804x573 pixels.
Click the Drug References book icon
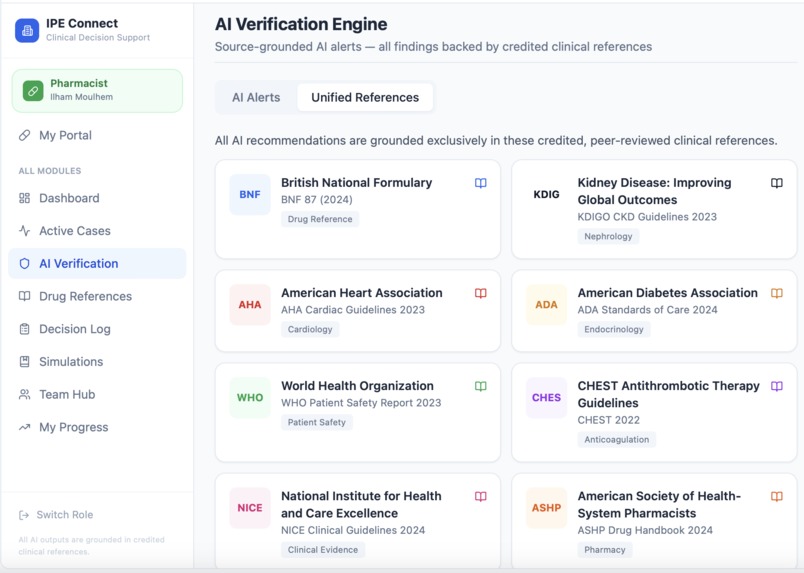(24, 296)
